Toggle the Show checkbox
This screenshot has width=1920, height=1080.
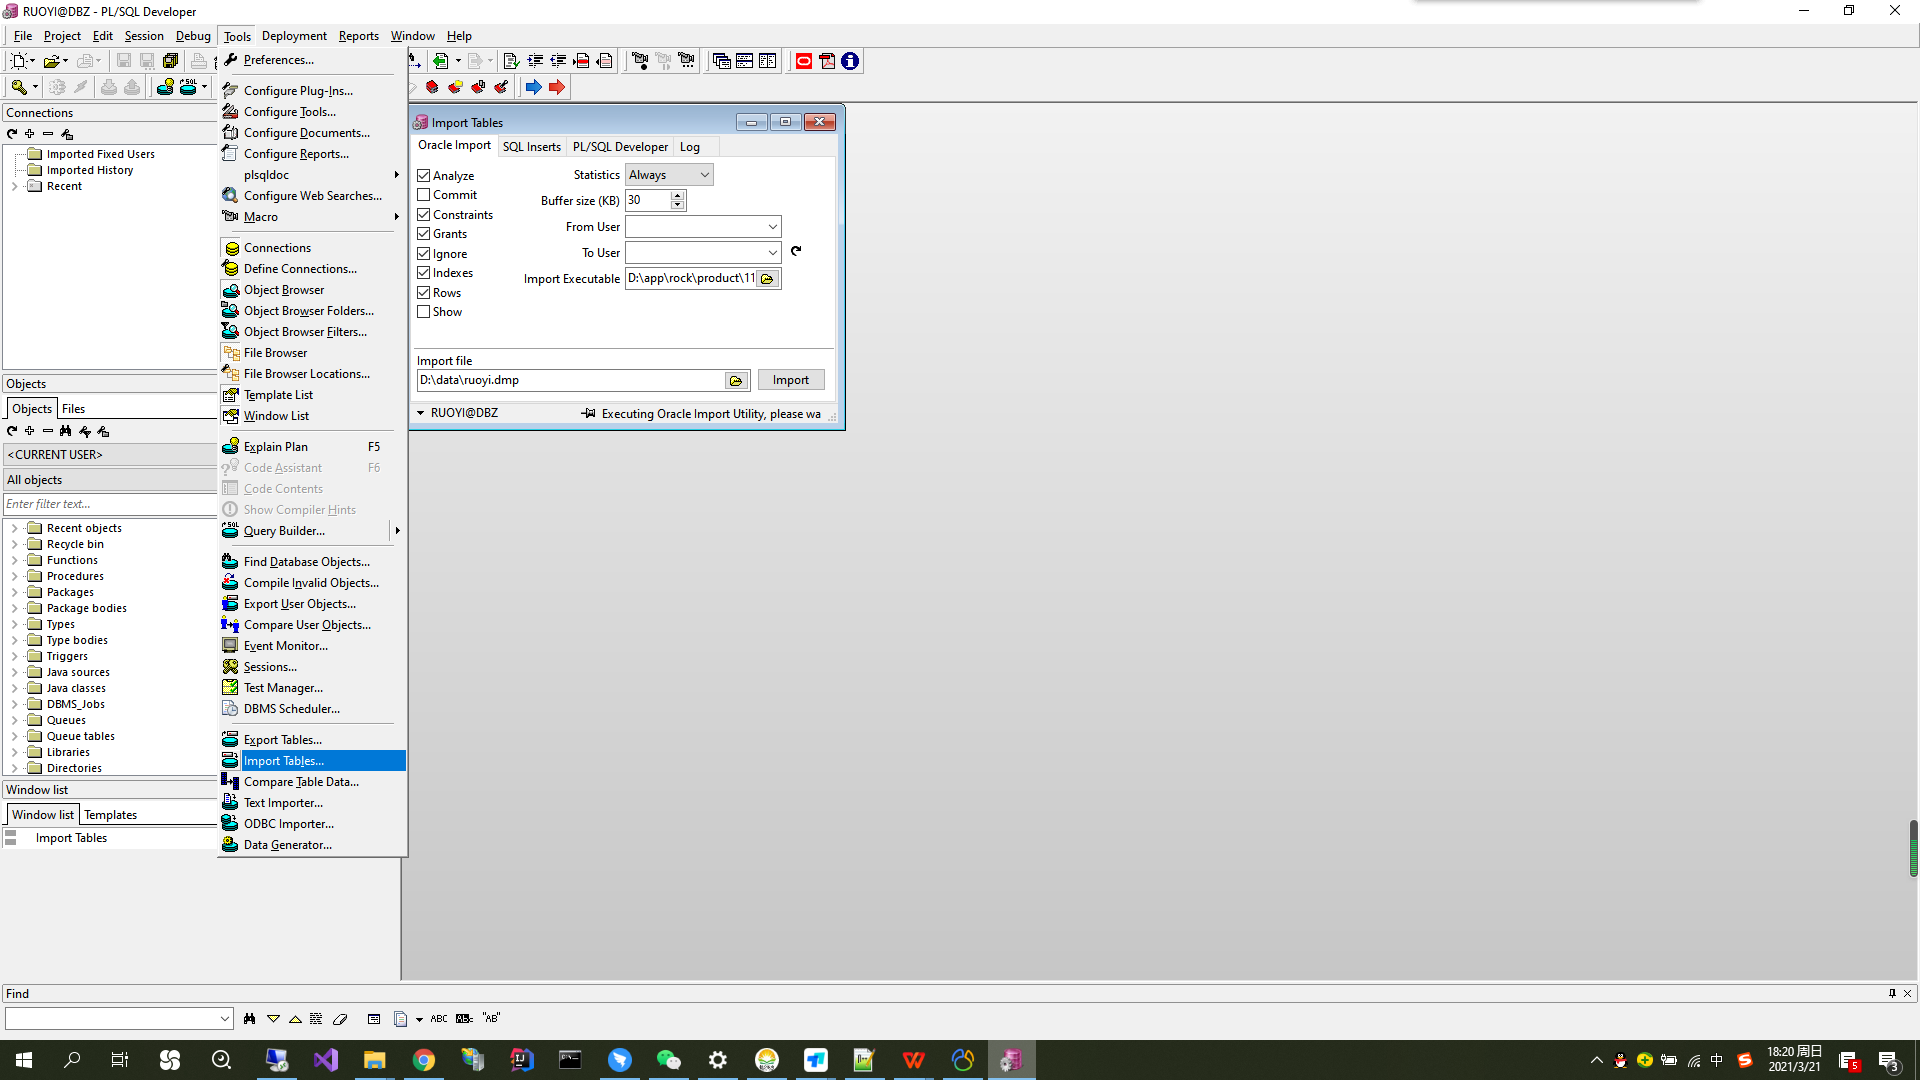pyautogui.click(x=424, y=312)
